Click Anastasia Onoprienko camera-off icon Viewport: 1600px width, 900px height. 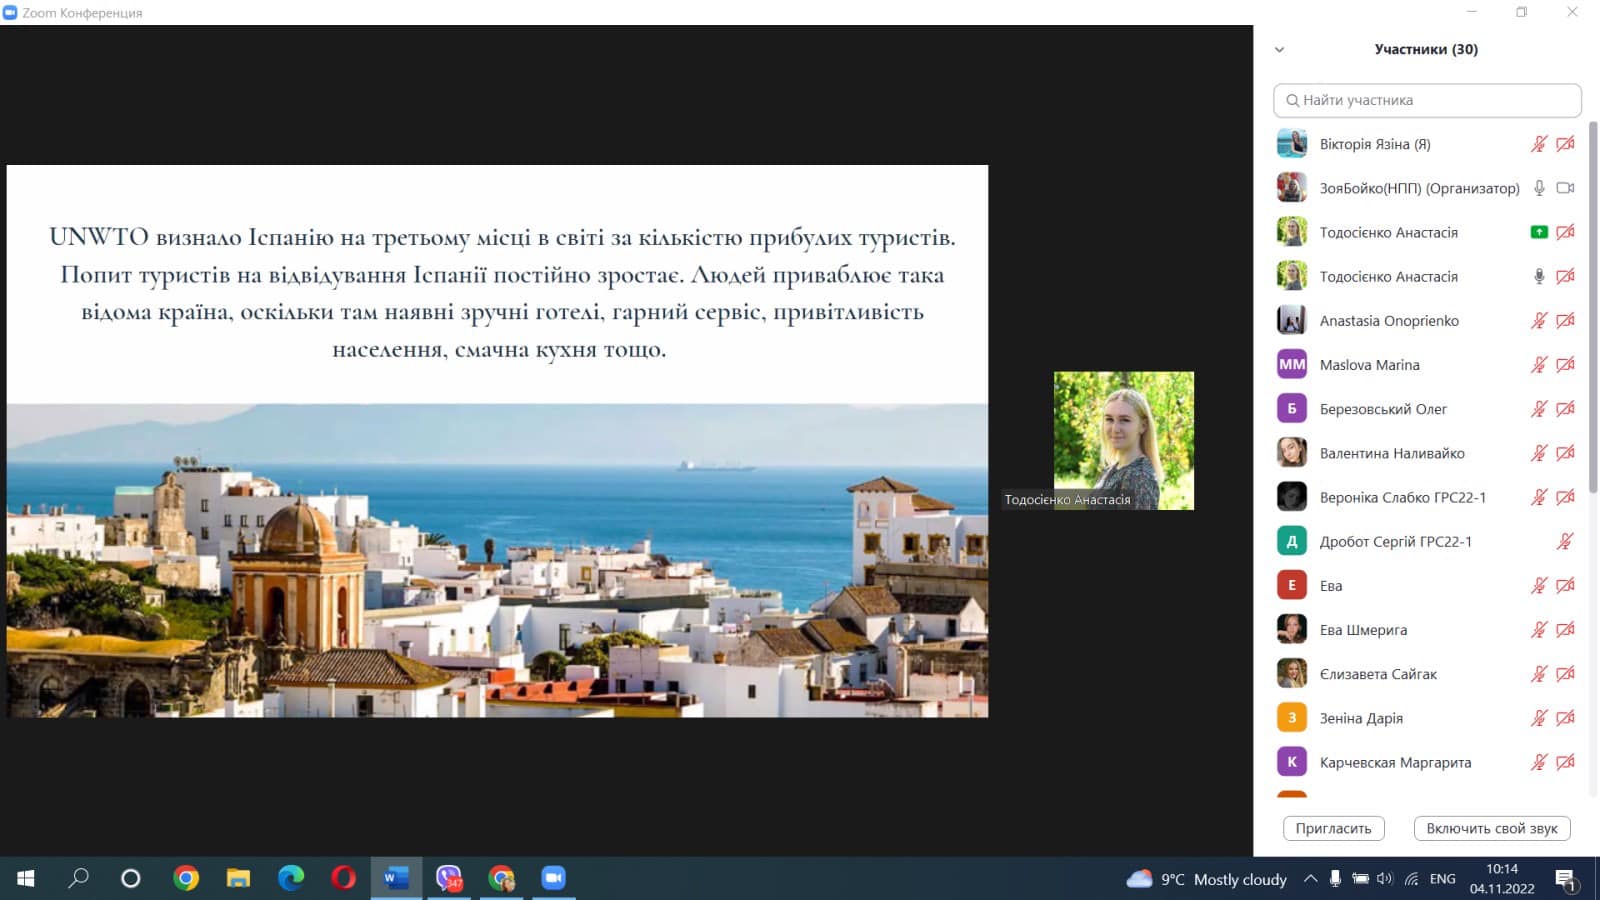(x=1566, y=321)
